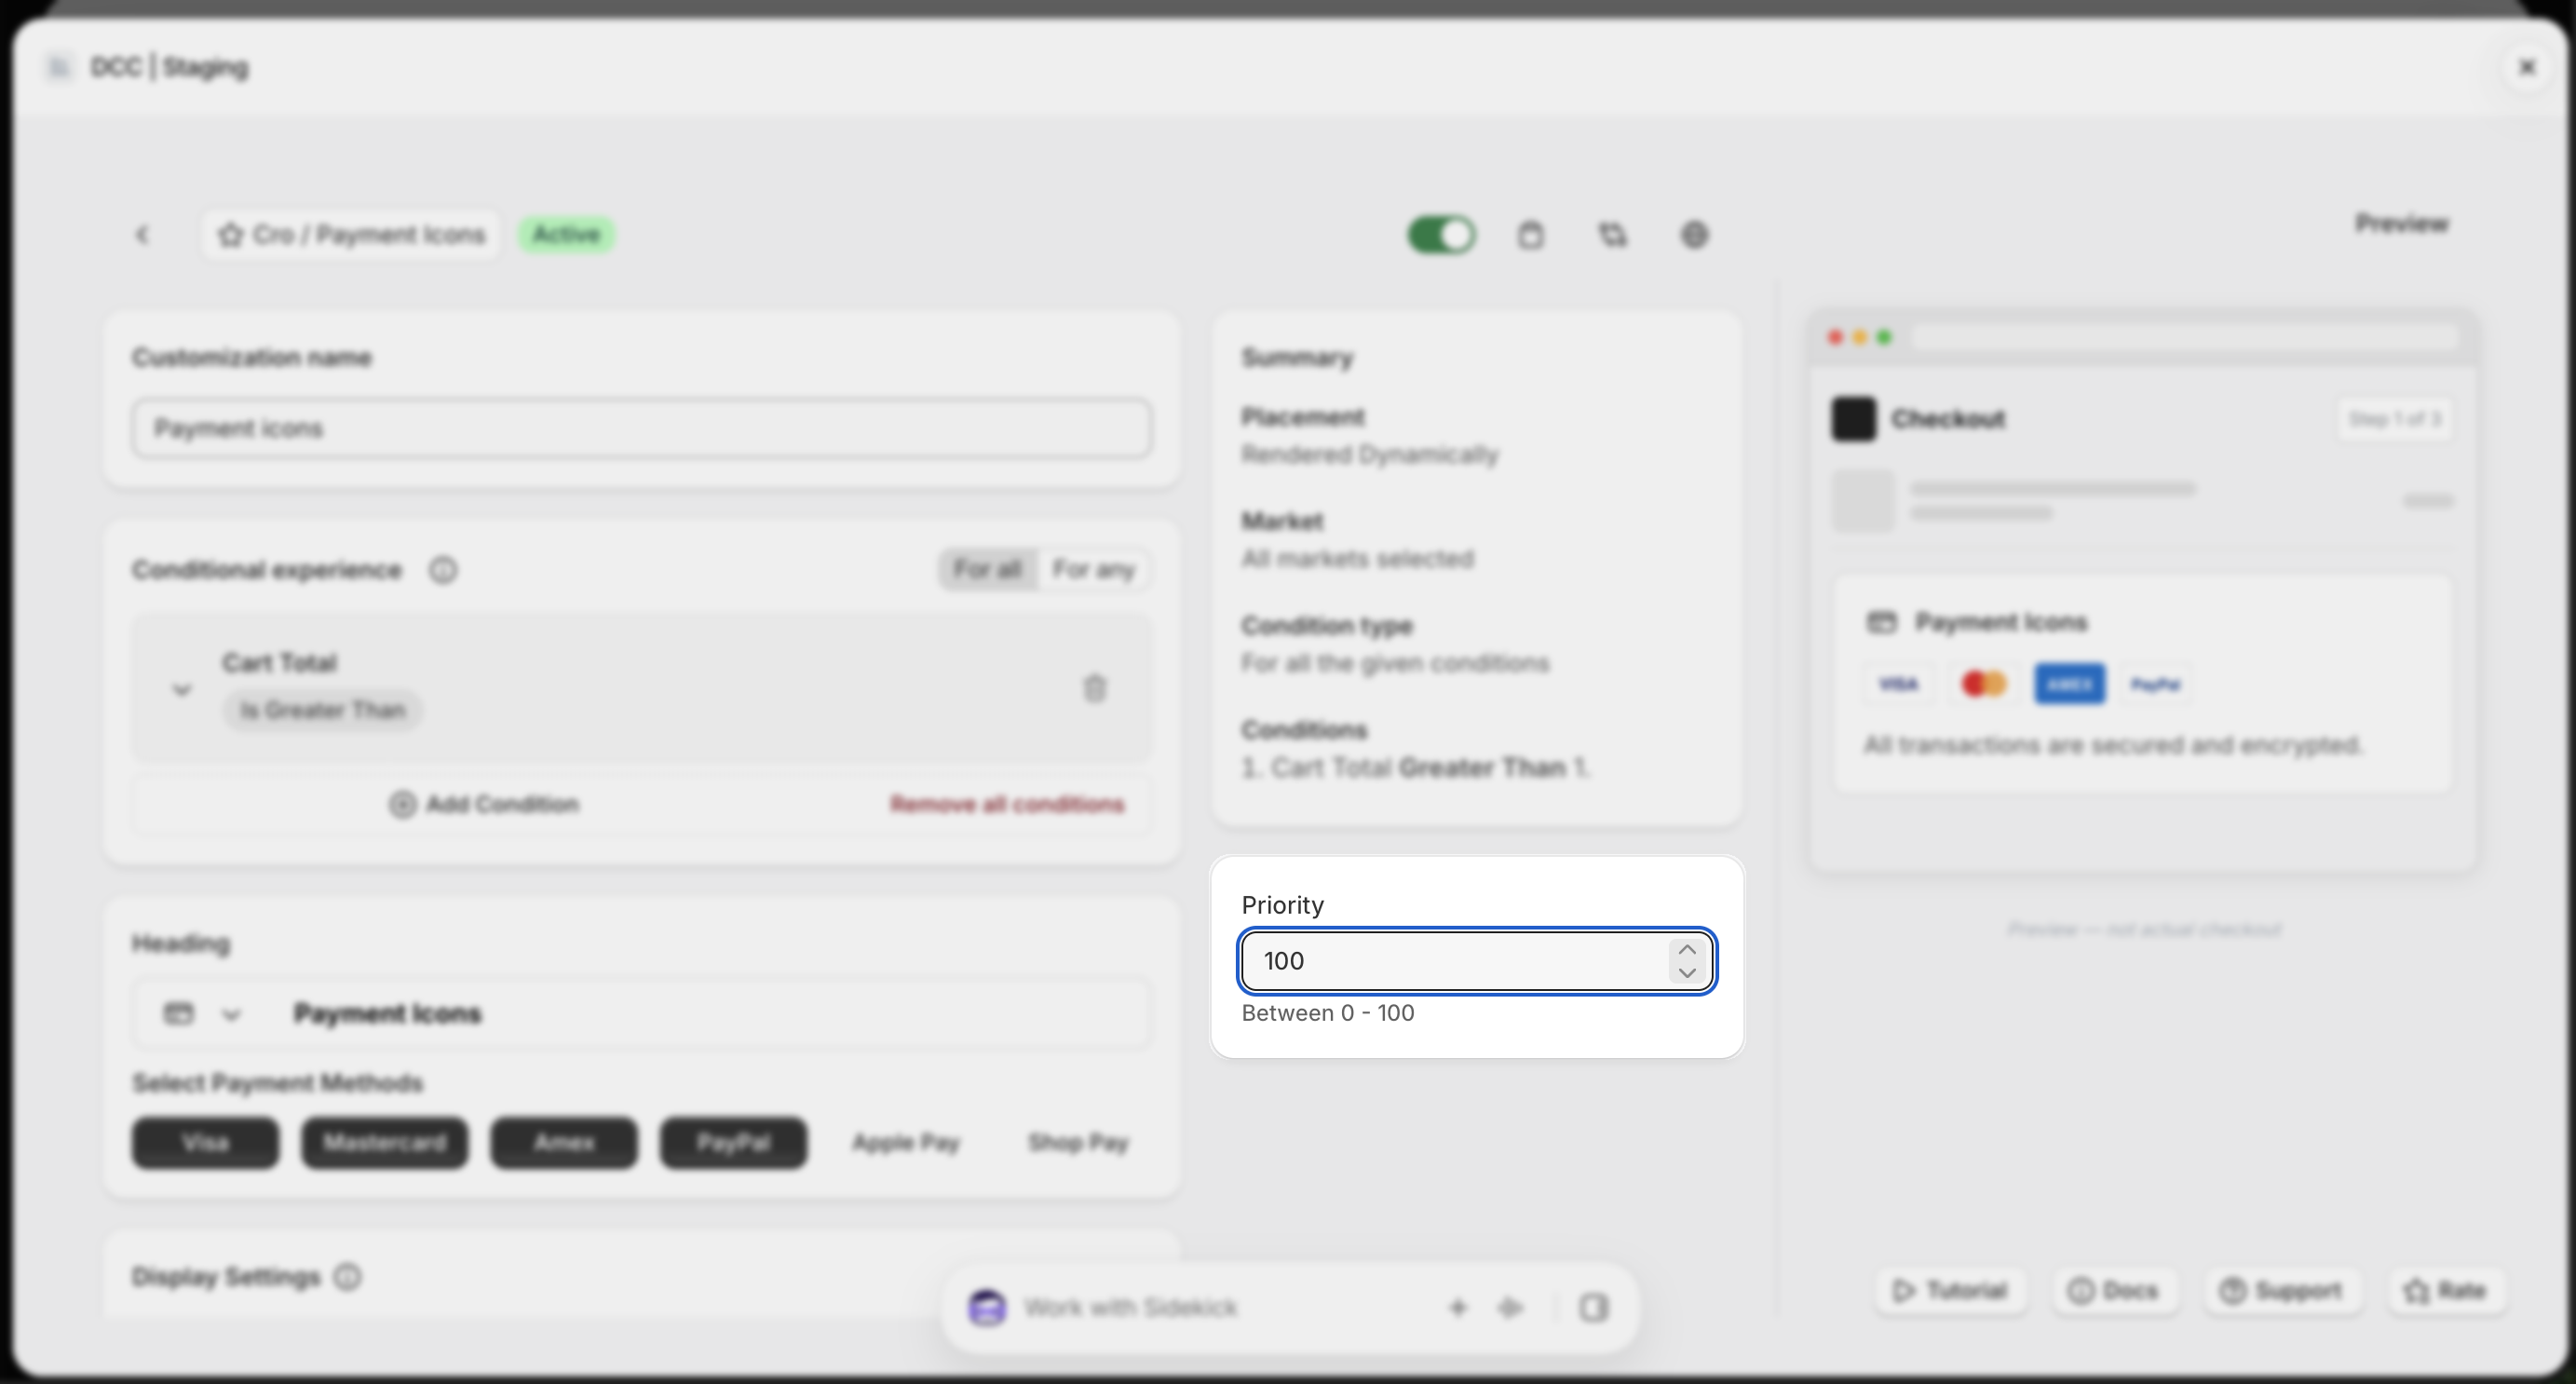
Task: Decrease Priority with the down stepper arrow
Action: pos(1687,972)
